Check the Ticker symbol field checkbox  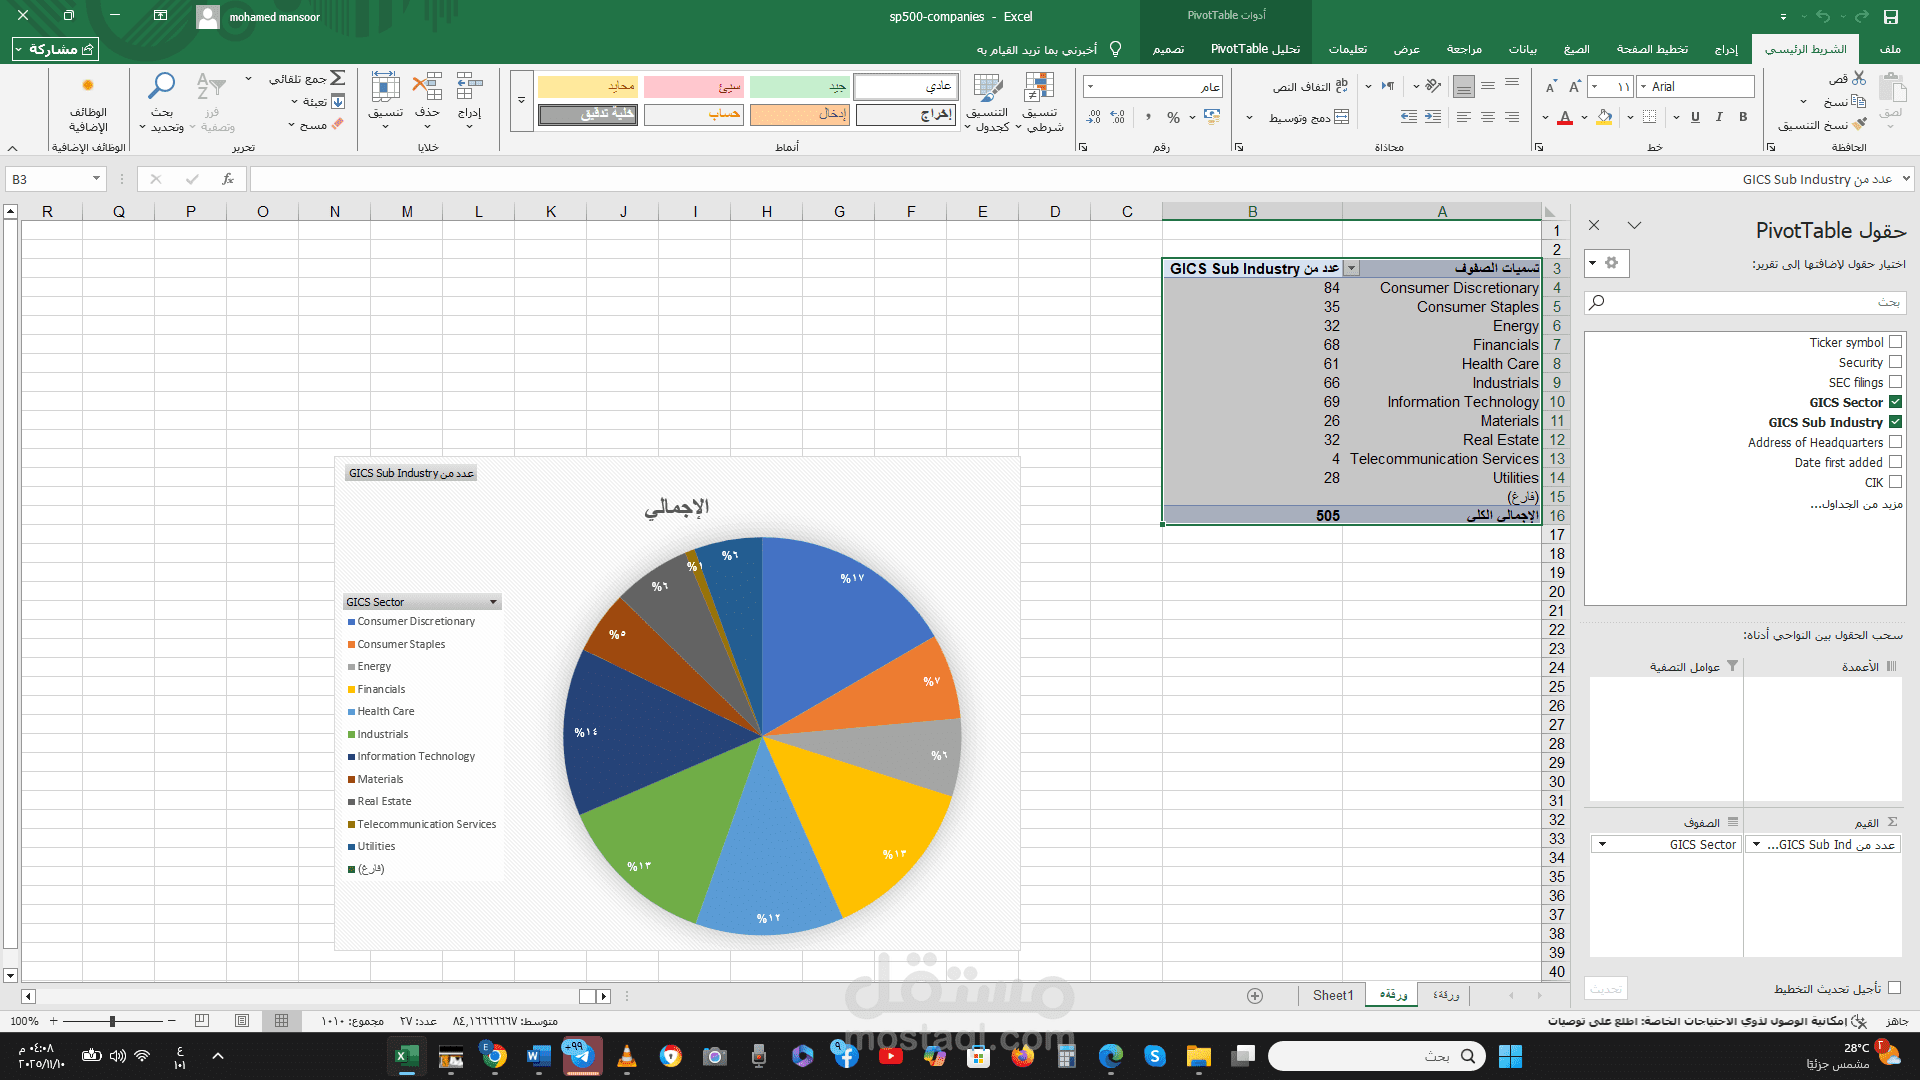pyautogui.click(x=1895, y=342)
